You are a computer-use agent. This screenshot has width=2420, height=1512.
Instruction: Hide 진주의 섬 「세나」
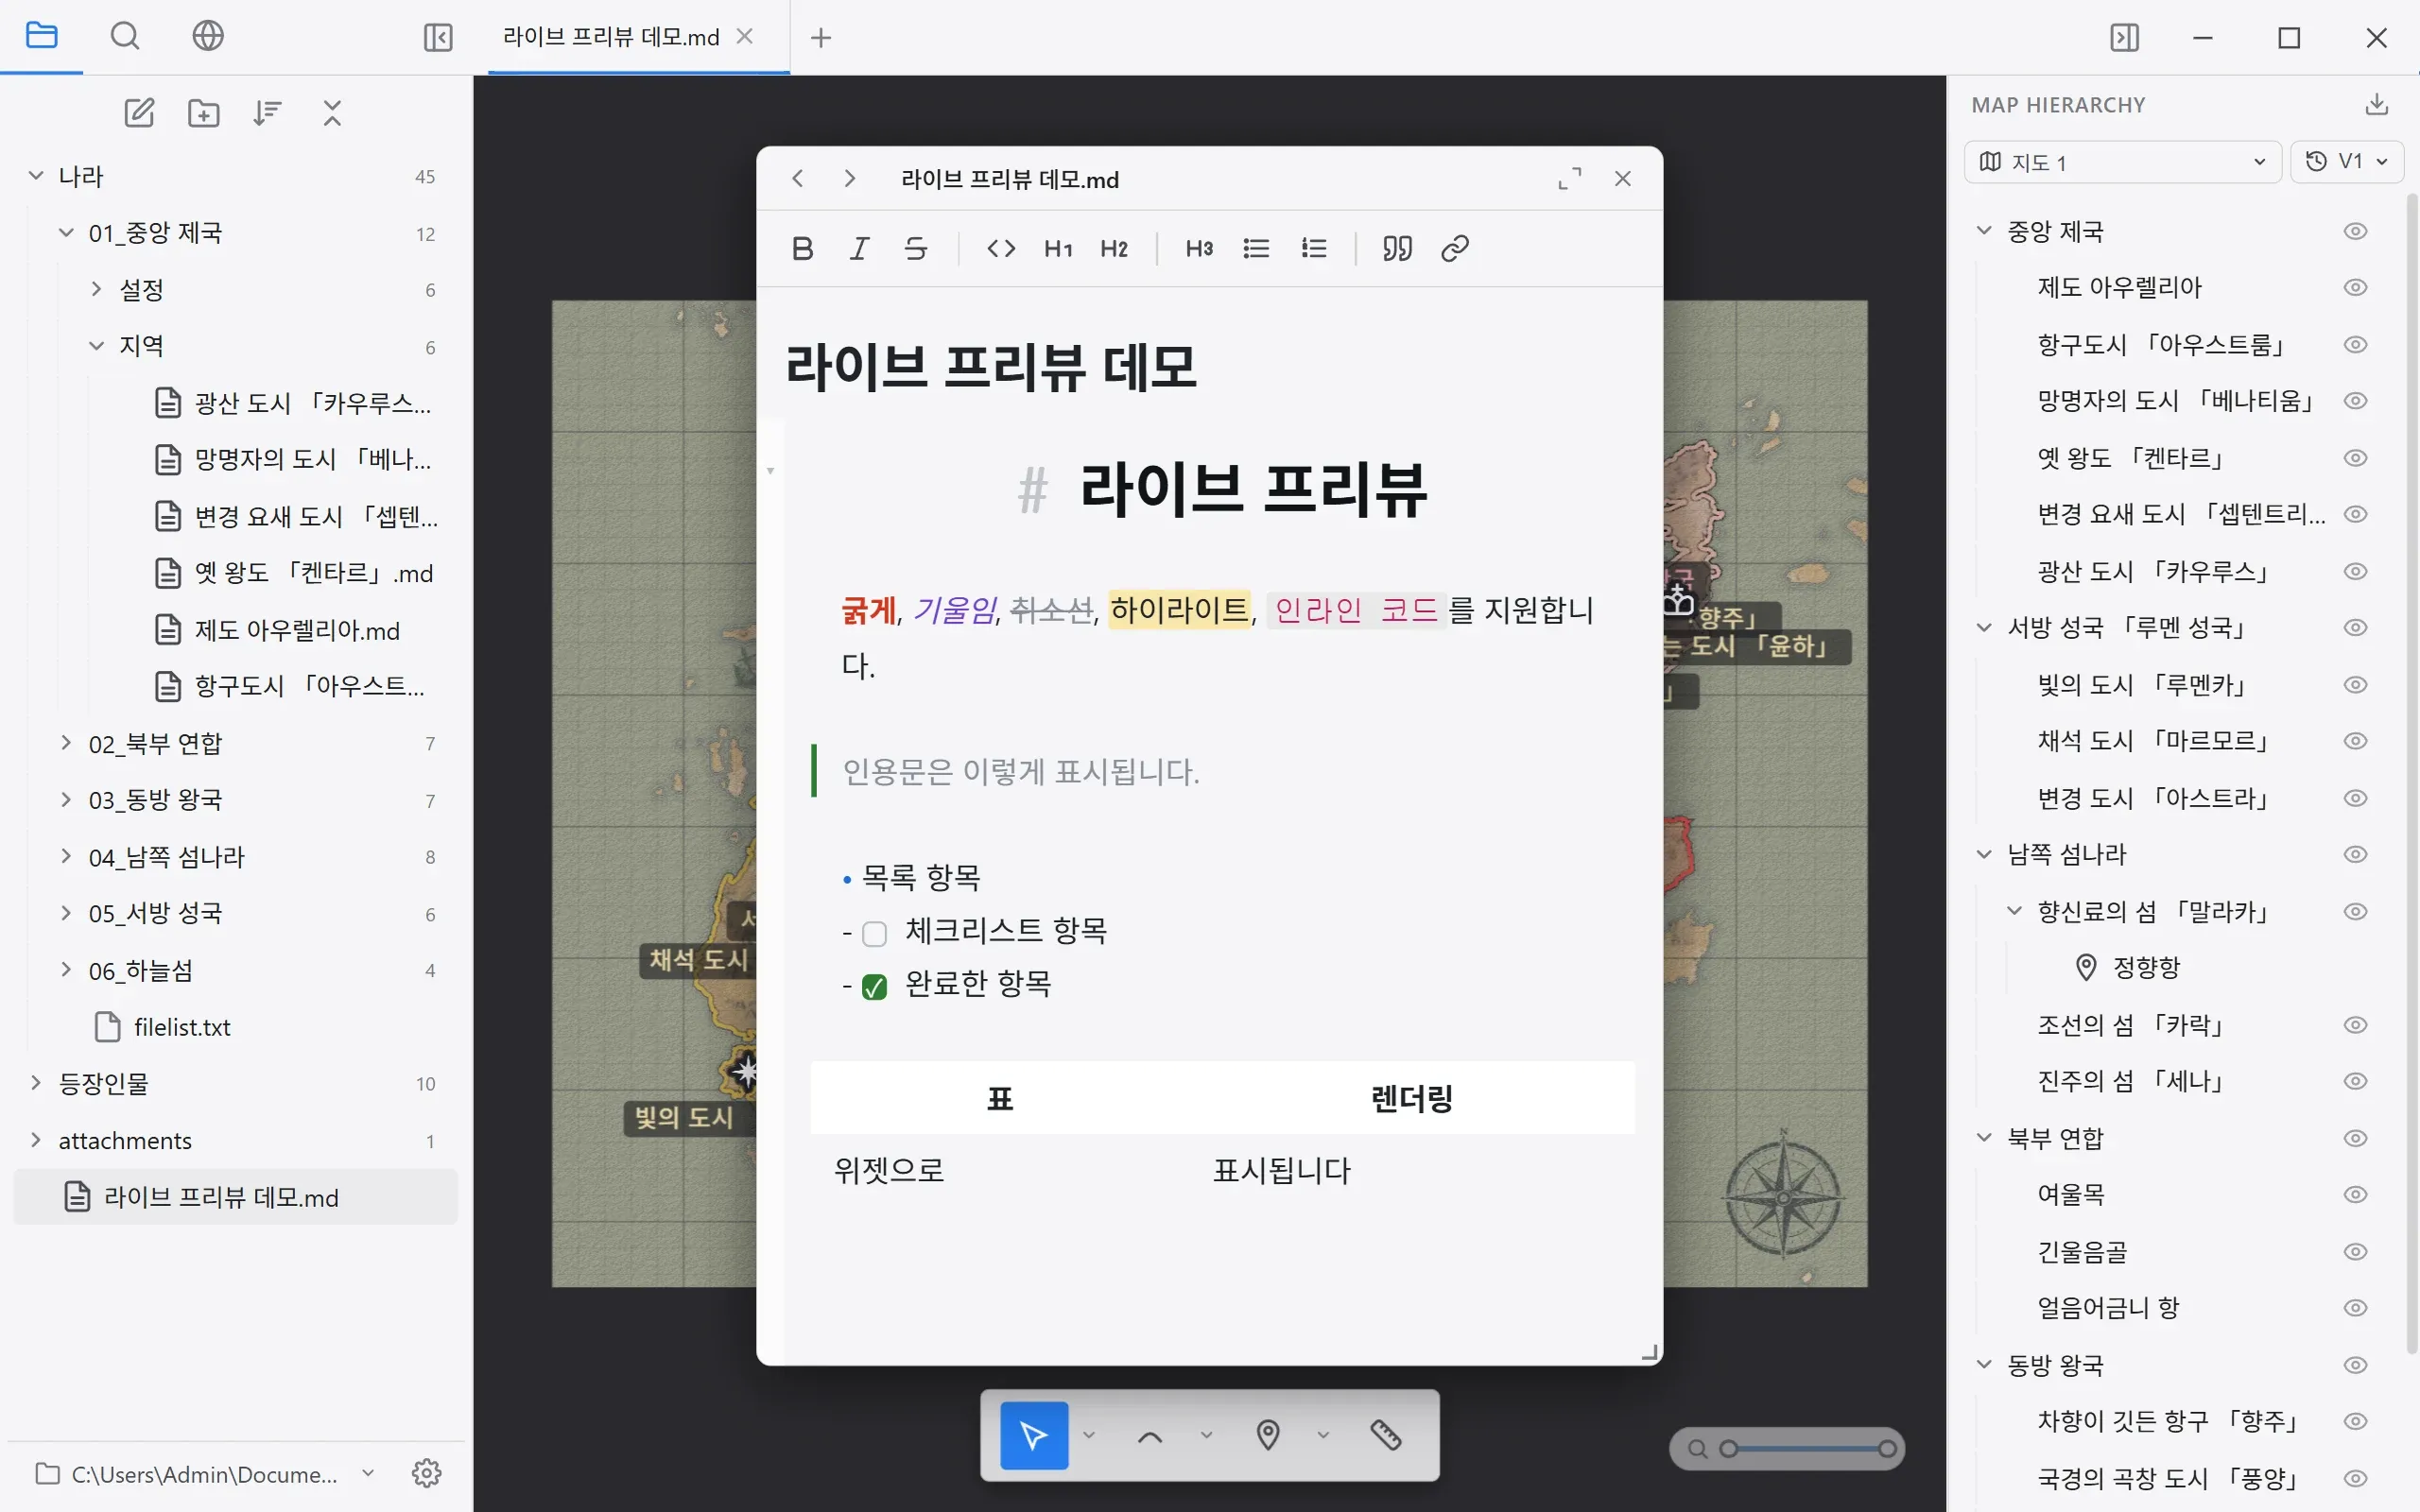point(2356,1082)
